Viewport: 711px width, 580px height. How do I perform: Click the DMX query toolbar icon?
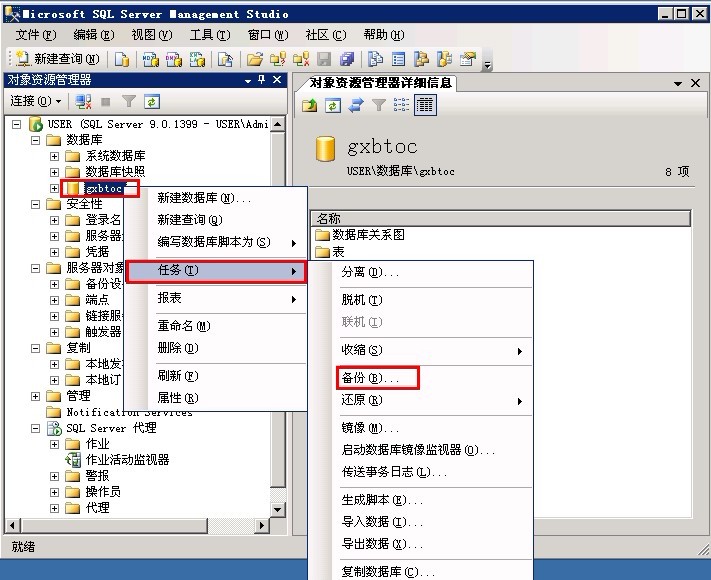[174, 59]
